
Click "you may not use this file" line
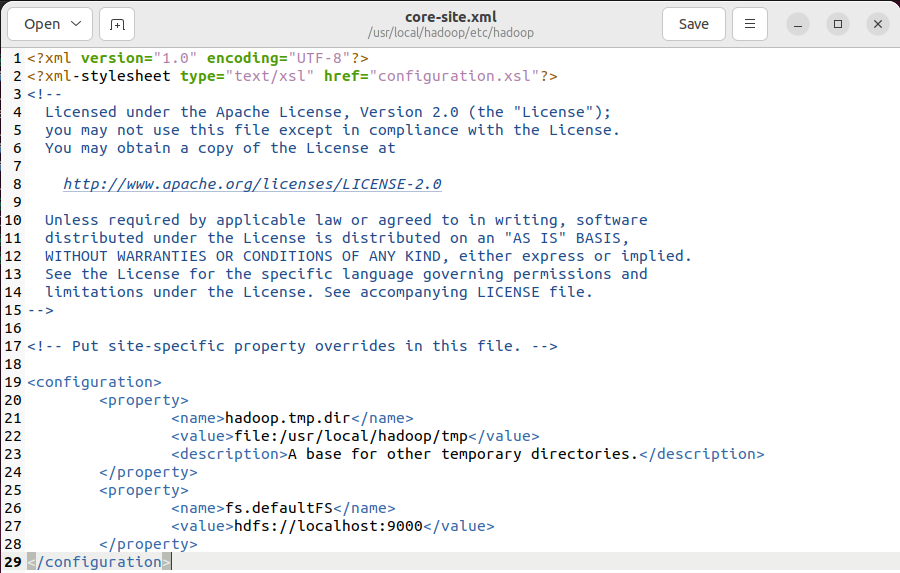332,130
